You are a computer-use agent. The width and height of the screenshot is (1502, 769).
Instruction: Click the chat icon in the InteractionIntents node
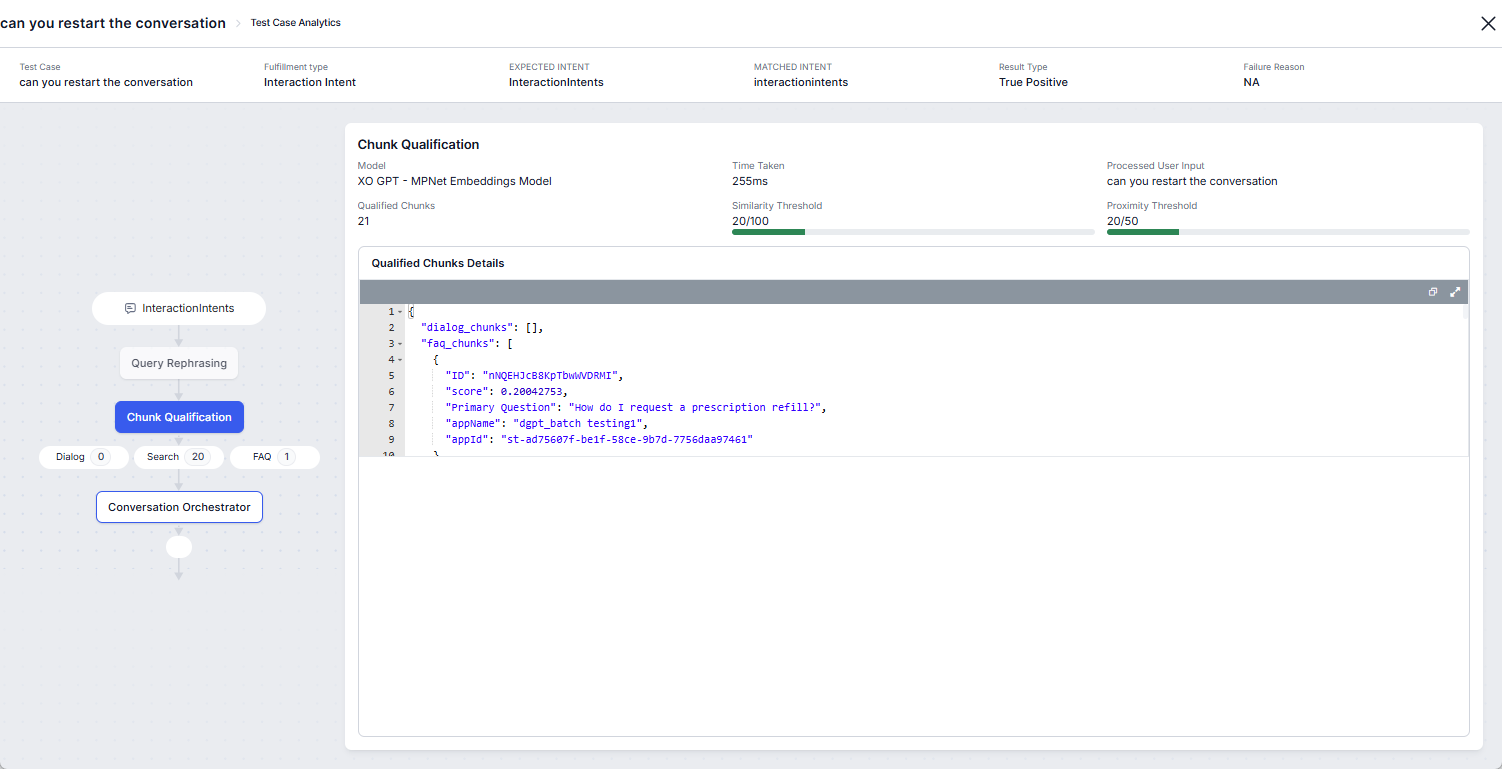(130, 309)
